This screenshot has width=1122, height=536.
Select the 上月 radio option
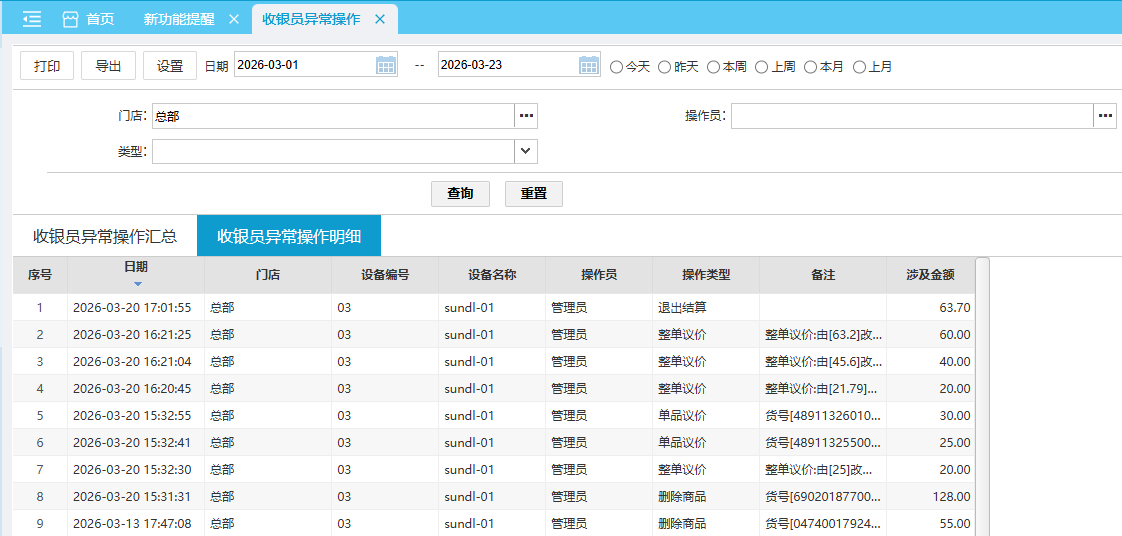tap(859, 67)
